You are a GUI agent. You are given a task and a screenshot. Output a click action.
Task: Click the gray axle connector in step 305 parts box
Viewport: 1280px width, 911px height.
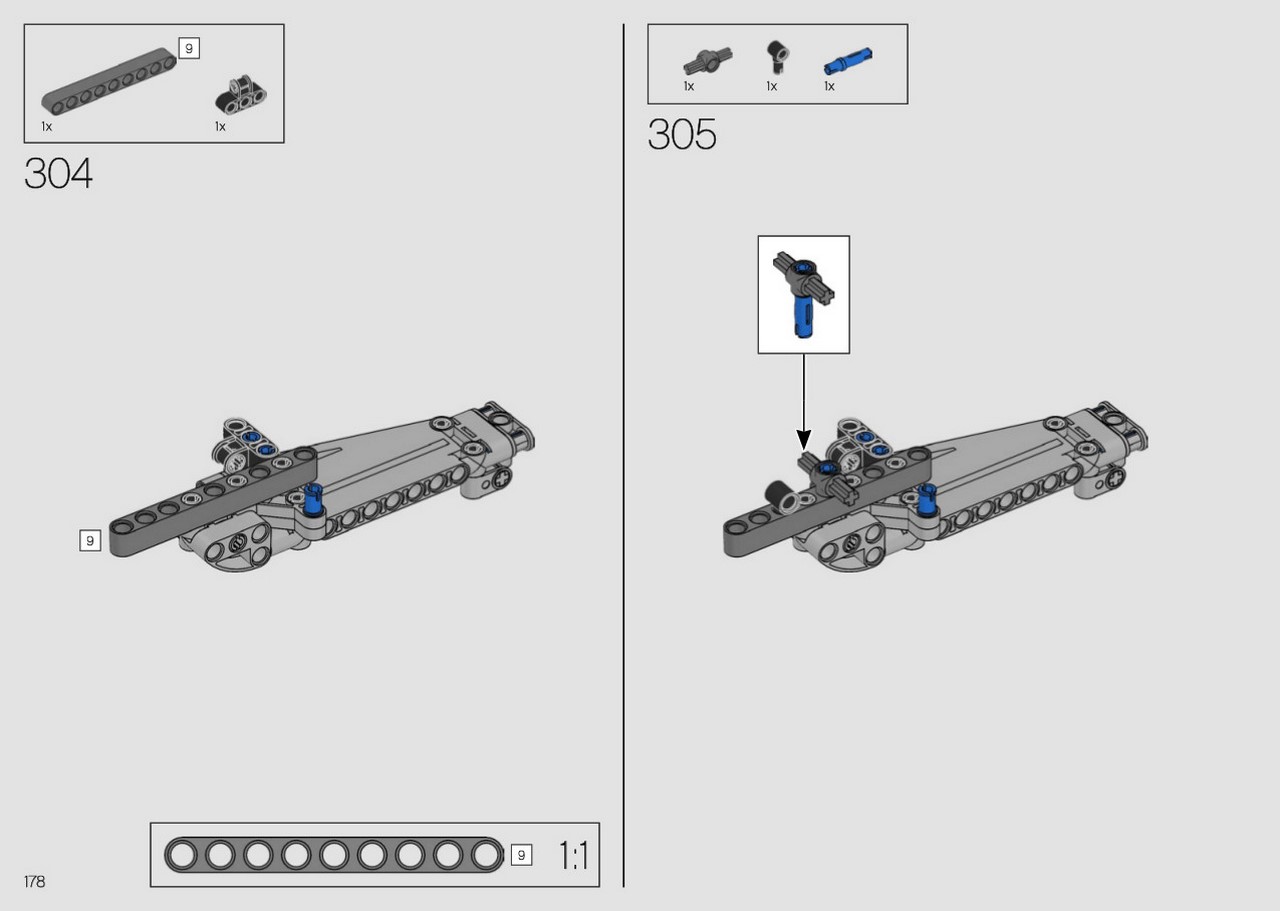tap(703, 62)
